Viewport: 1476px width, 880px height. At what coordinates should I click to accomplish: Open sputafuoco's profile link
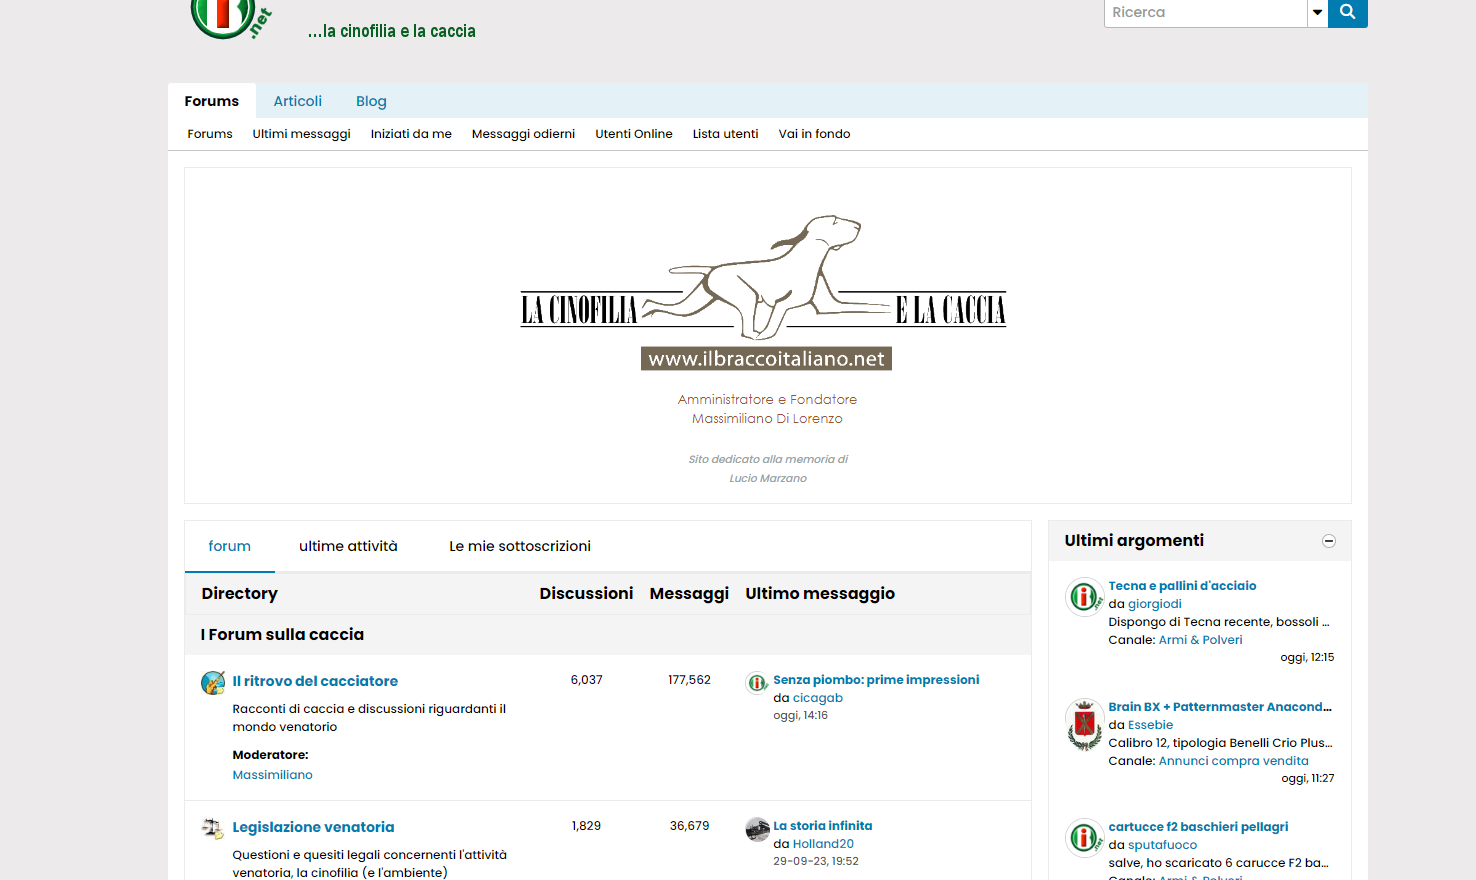[x=1162, y=845]
